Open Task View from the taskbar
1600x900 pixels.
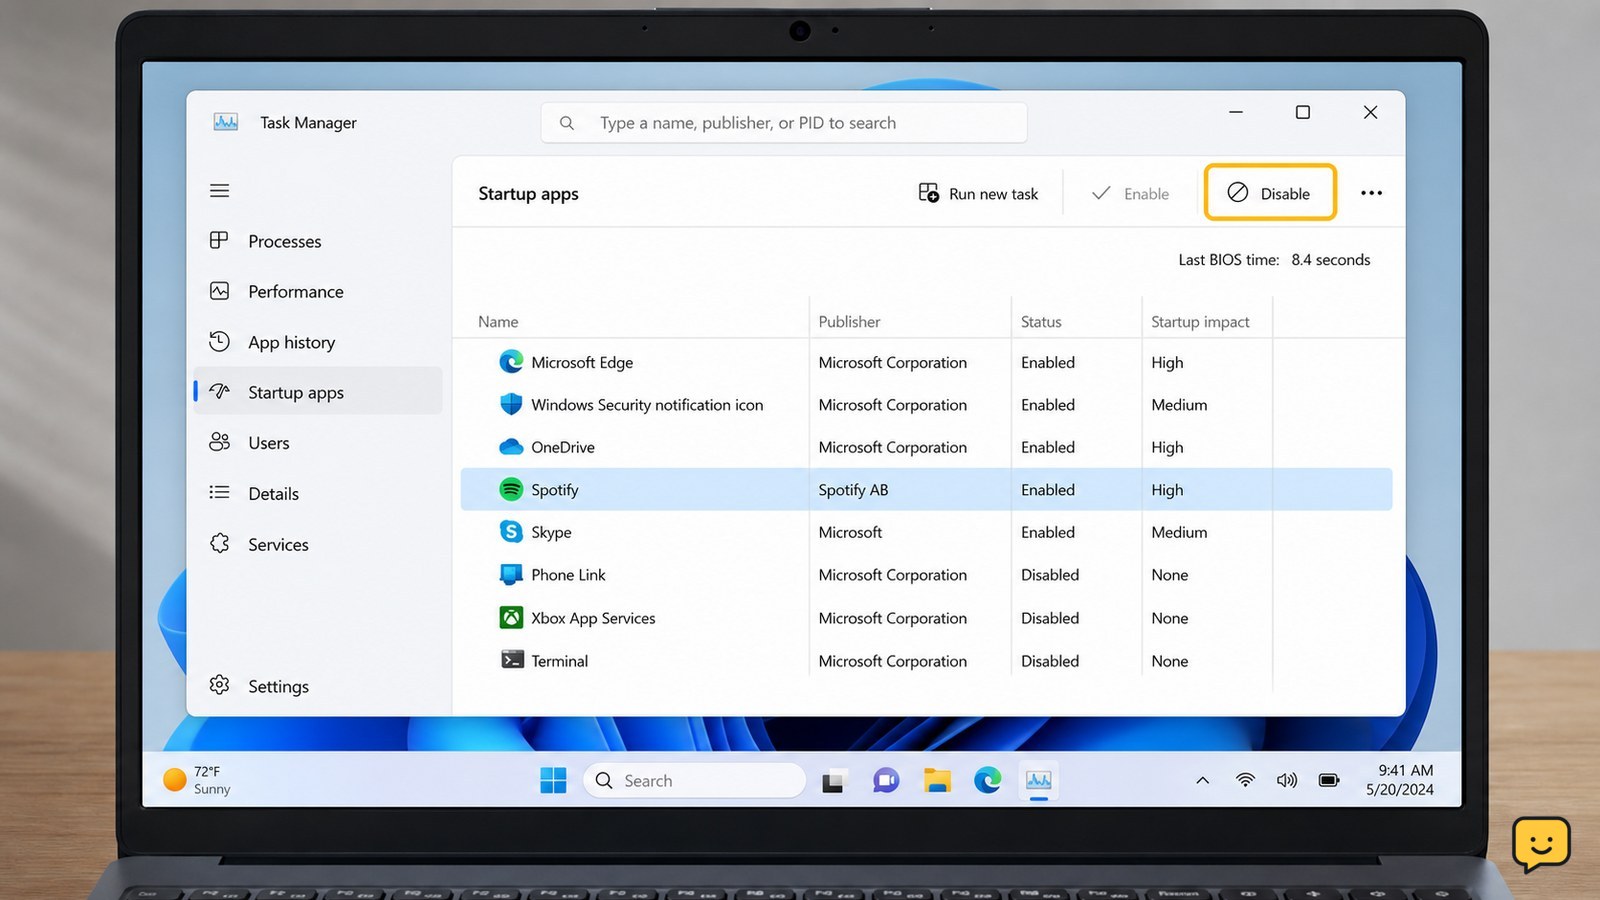[x=834, y=781]
